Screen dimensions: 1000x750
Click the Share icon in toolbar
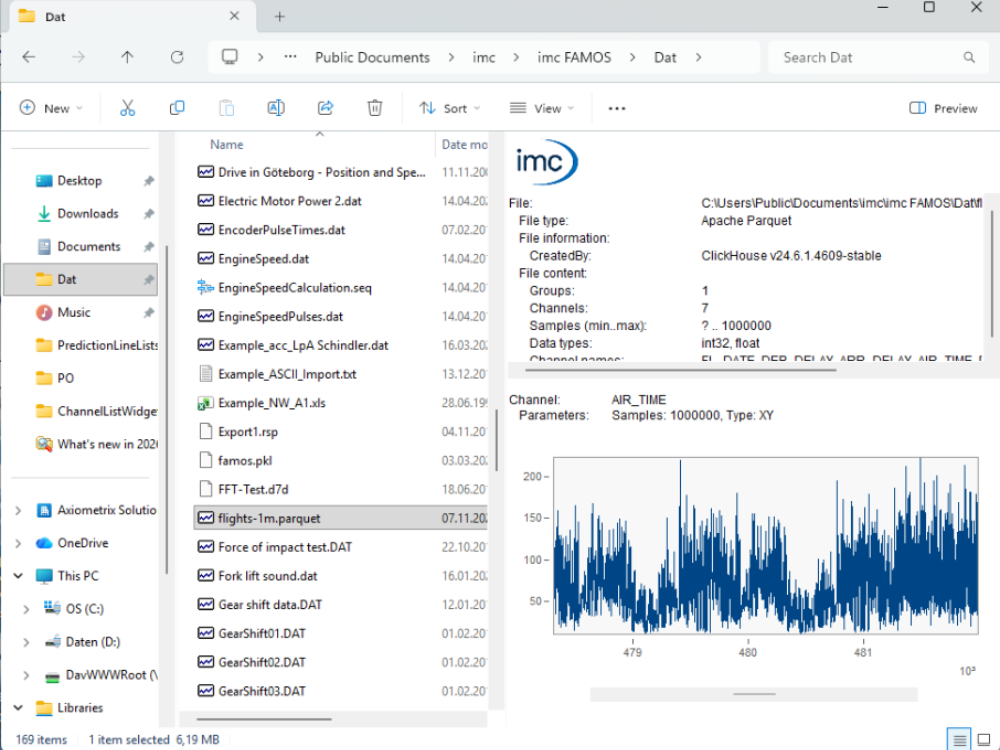[x=325, y=108]
